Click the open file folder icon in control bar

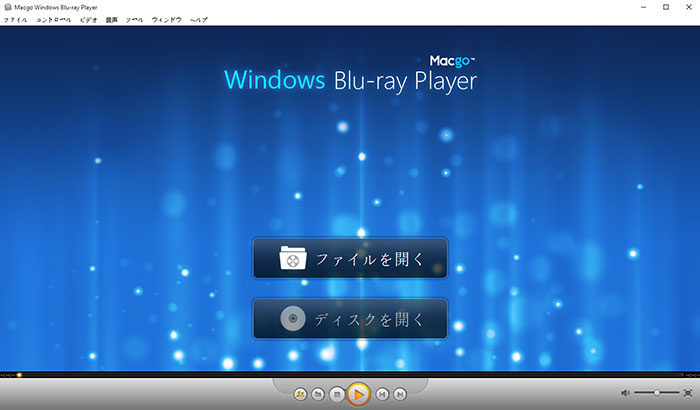[318, 394]
